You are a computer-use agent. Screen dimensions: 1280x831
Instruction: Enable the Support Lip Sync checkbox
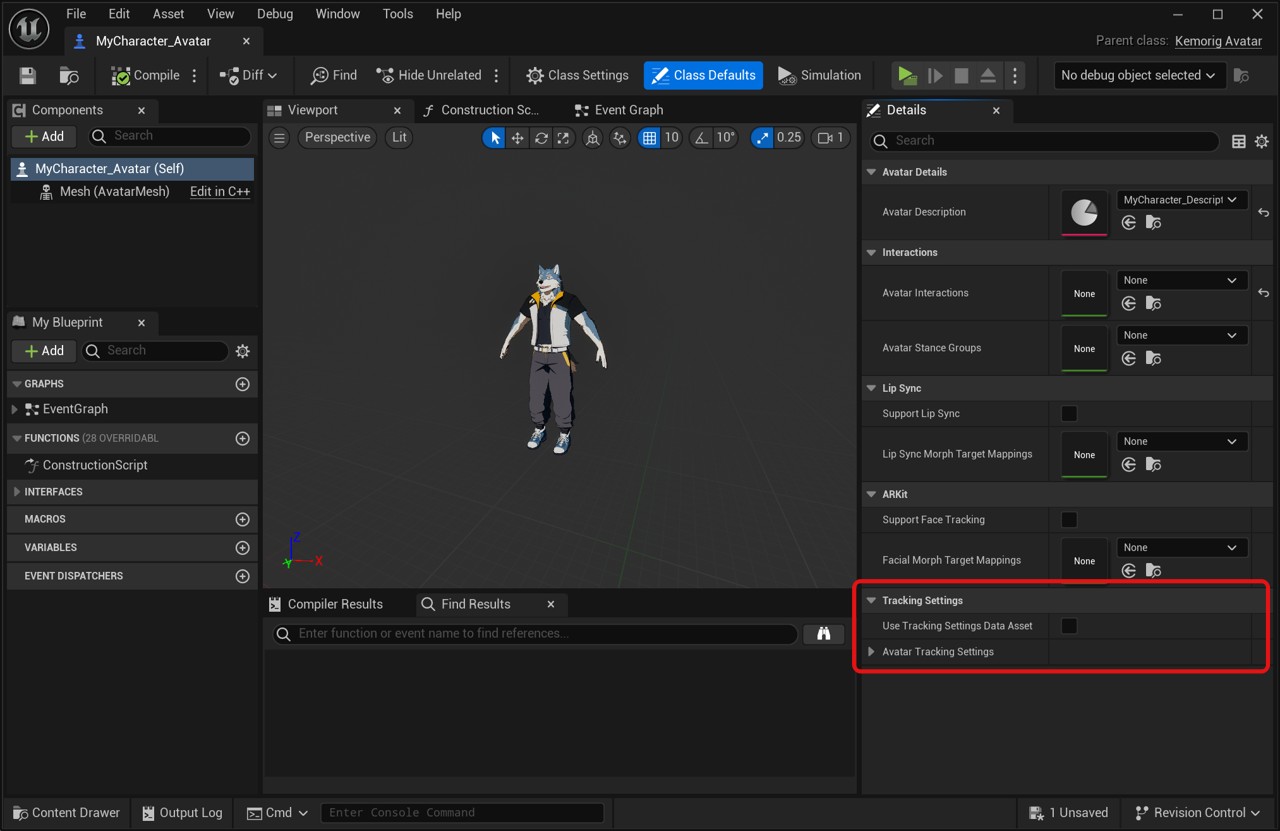(1069, 414)
